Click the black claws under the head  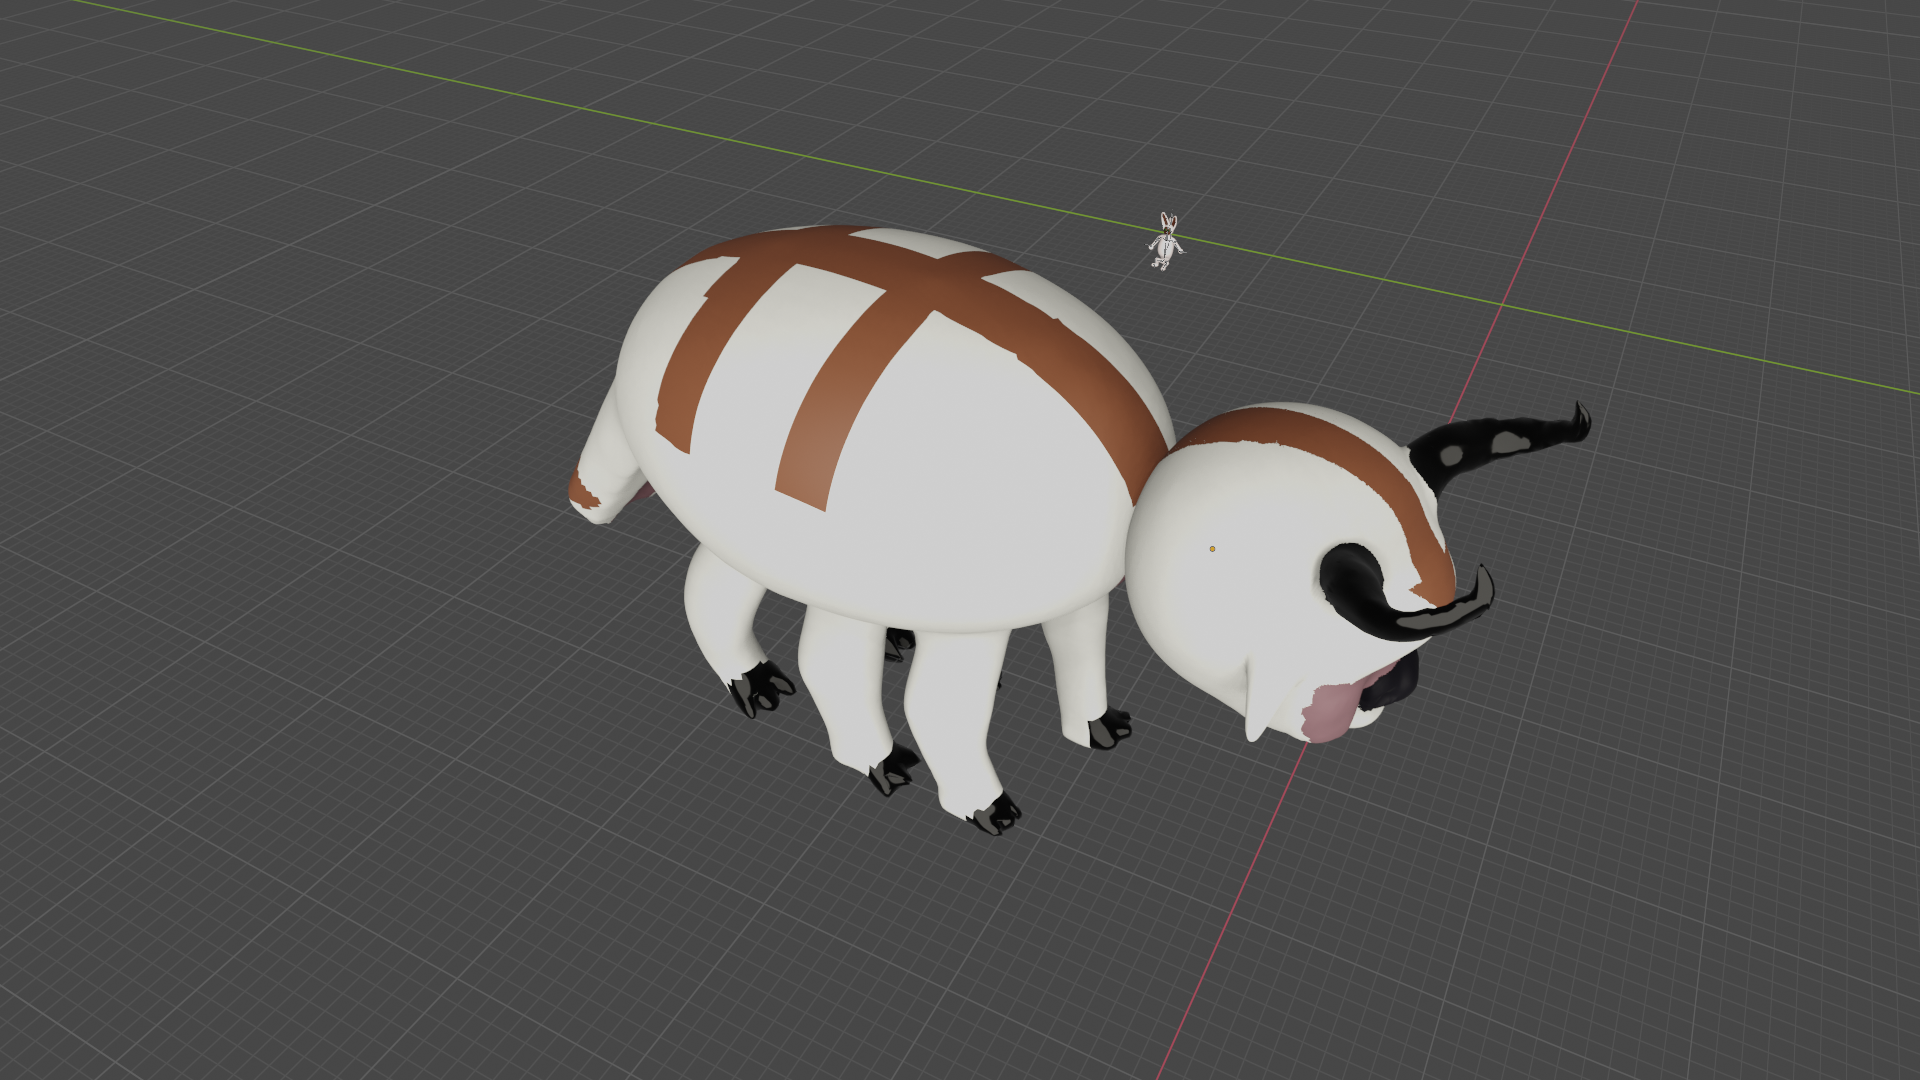1108,728
